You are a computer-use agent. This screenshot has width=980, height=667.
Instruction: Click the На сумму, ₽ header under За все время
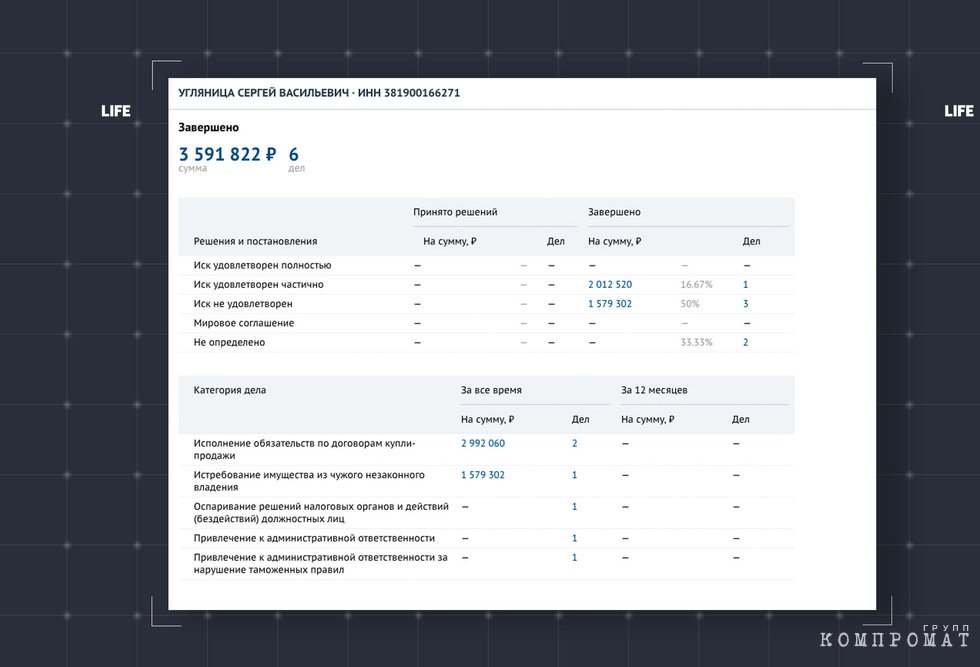(x=488, y=419)
